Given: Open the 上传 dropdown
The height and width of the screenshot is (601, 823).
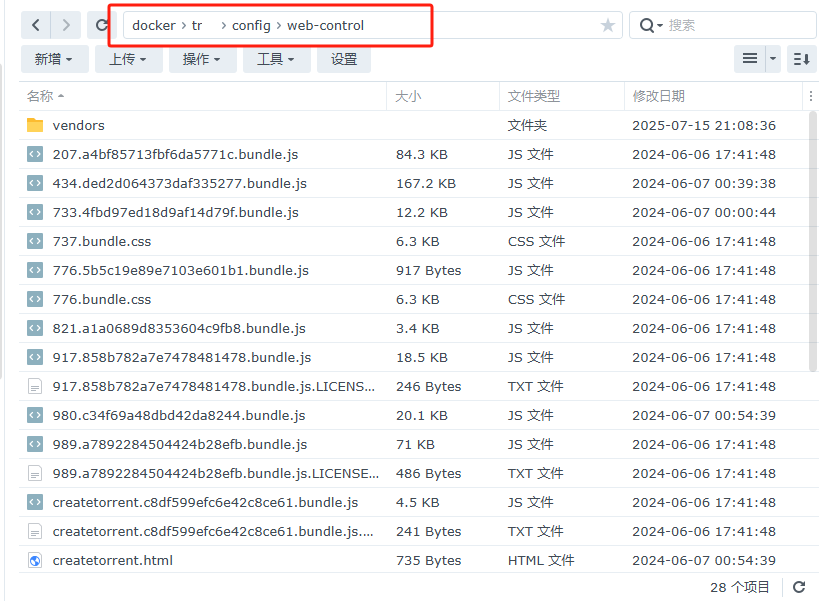Looking at the screenshot, I should (x=128, y=59).
